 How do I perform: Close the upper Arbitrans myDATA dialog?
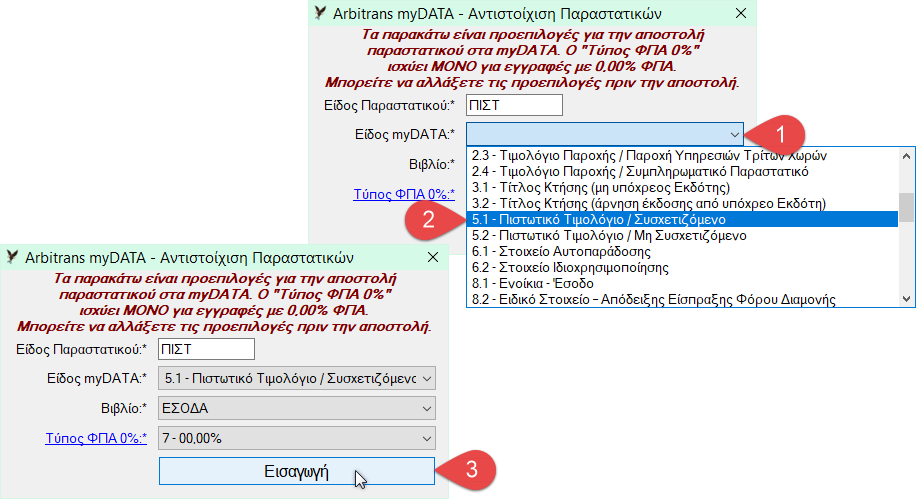coord(741,13)
